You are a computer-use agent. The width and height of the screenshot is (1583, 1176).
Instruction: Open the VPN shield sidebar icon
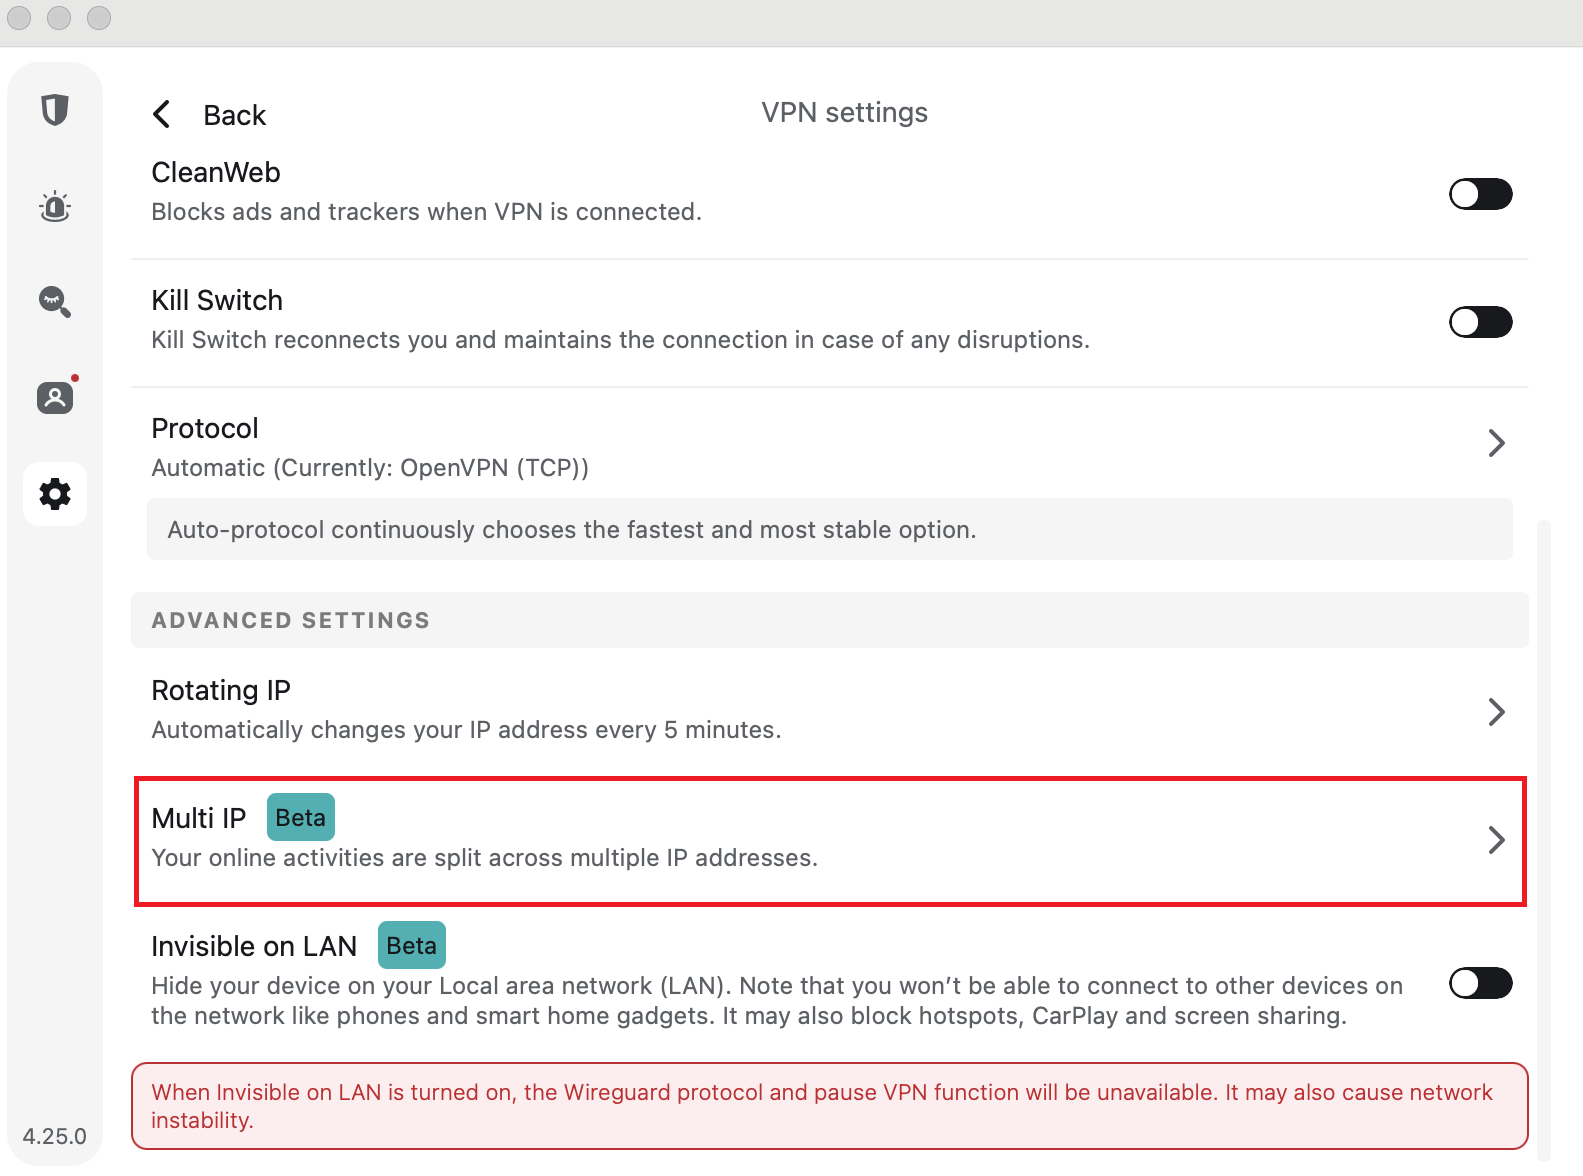tap(55, 110)
